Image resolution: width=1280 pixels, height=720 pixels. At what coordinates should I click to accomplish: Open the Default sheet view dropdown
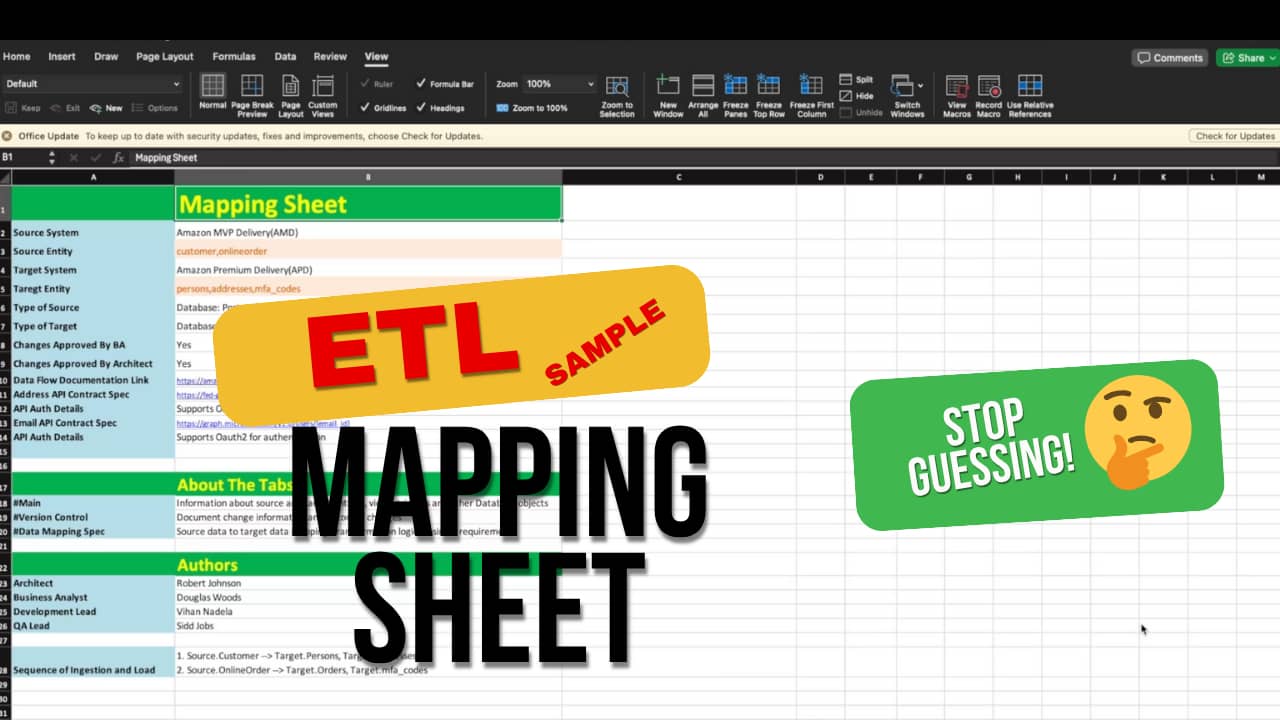tap(92, 84)
